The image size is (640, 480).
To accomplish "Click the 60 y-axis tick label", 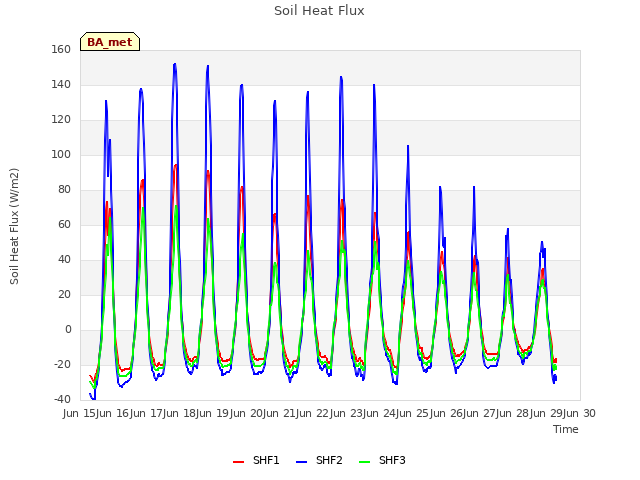I will 64,224.
